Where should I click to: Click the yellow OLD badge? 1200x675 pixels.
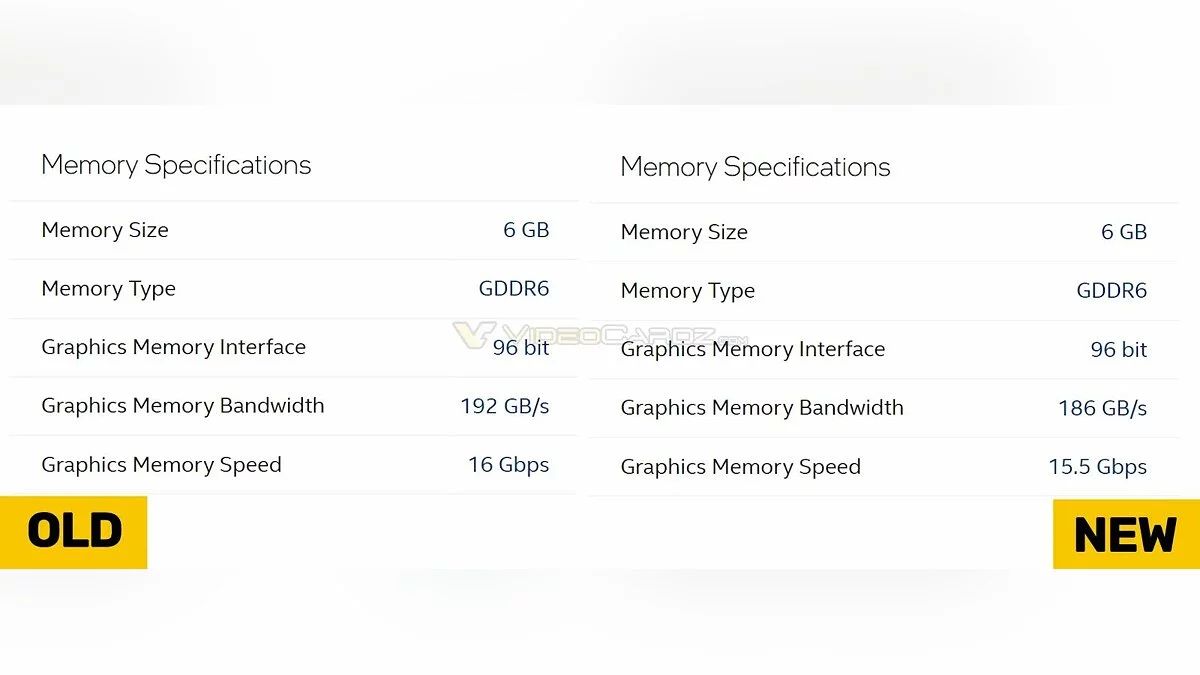[x=74, y=532]
